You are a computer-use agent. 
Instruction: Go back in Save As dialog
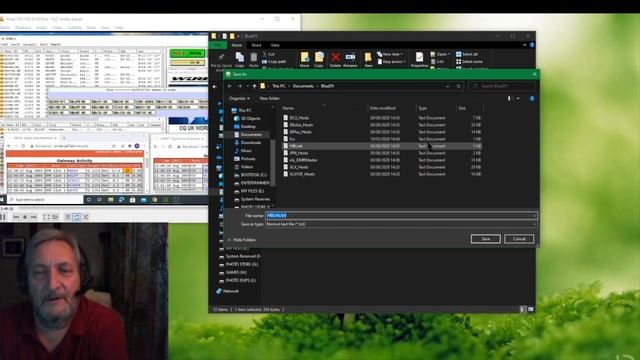(x=230, y=86)
